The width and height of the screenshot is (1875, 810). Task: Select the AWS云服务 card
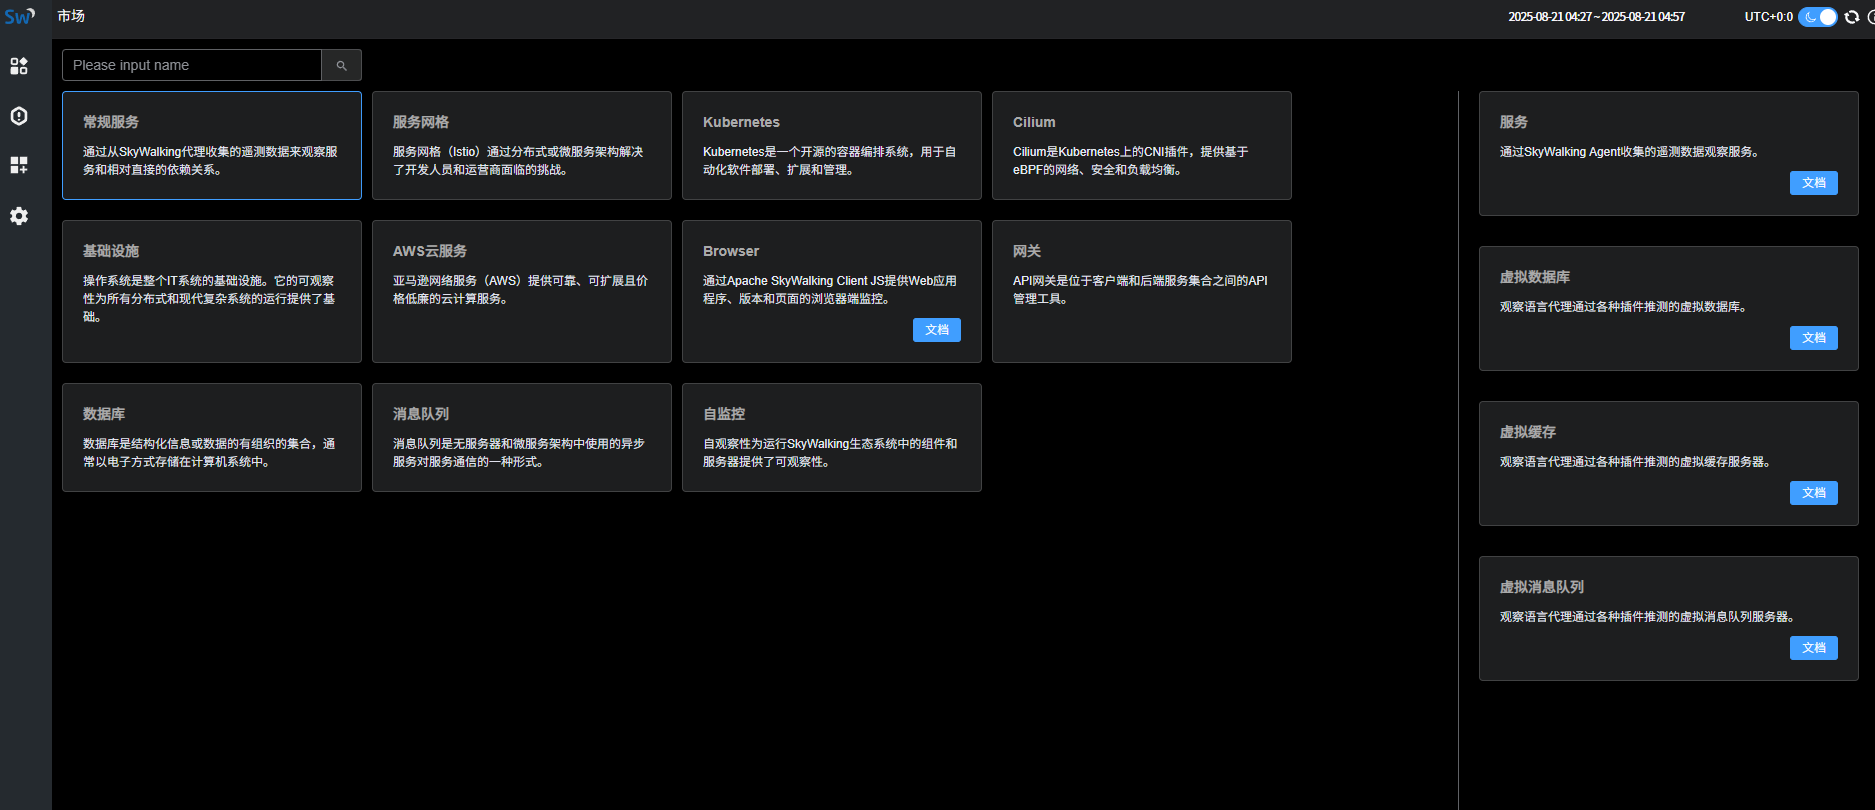tap(522, 292)
